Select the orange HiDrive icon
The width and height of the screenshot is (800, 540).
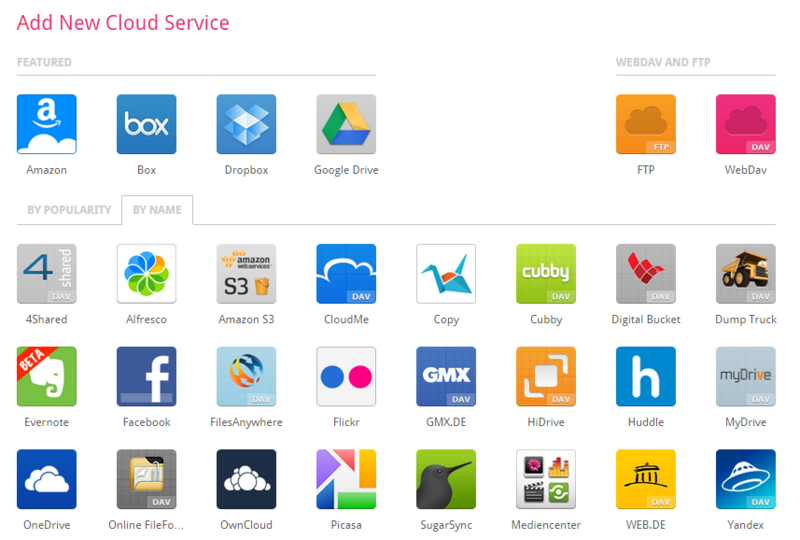[x=546, y=377]
